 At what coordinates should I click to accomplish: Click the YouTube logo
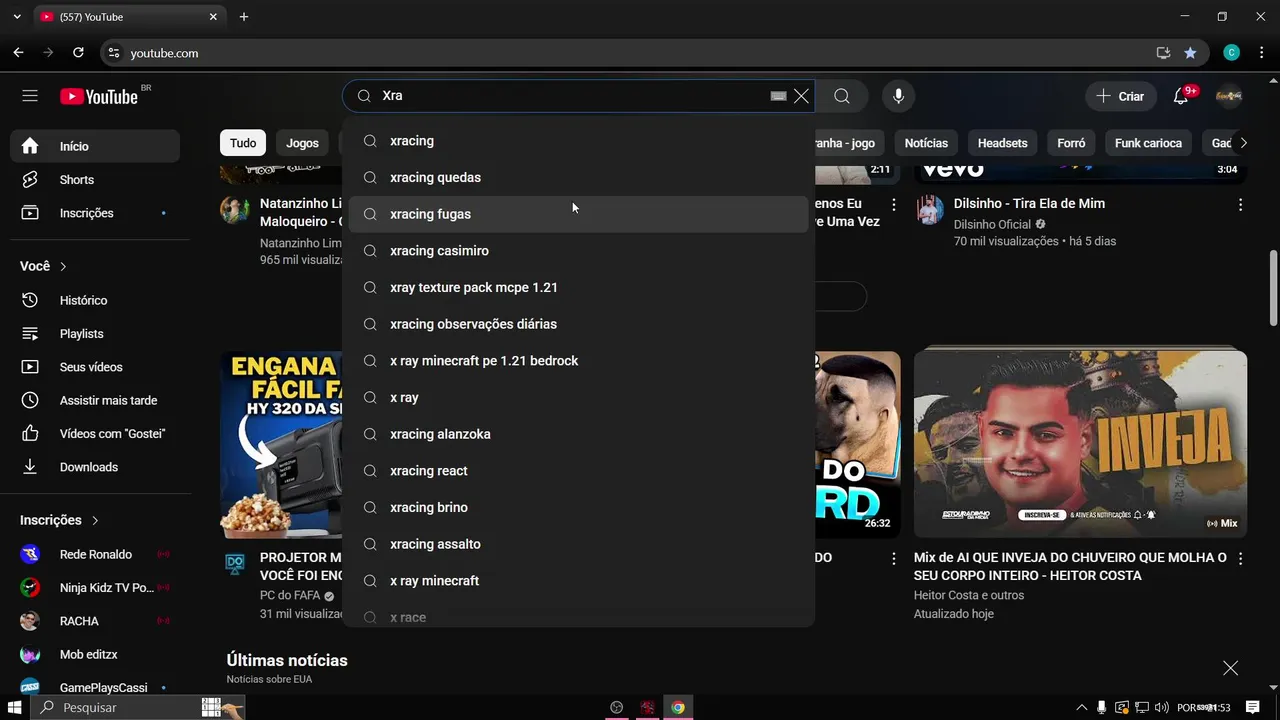click(98, 96)
